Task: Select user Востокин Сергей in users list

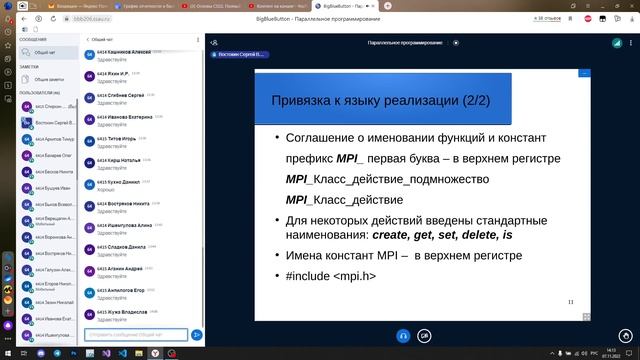Action: point(48,122)
